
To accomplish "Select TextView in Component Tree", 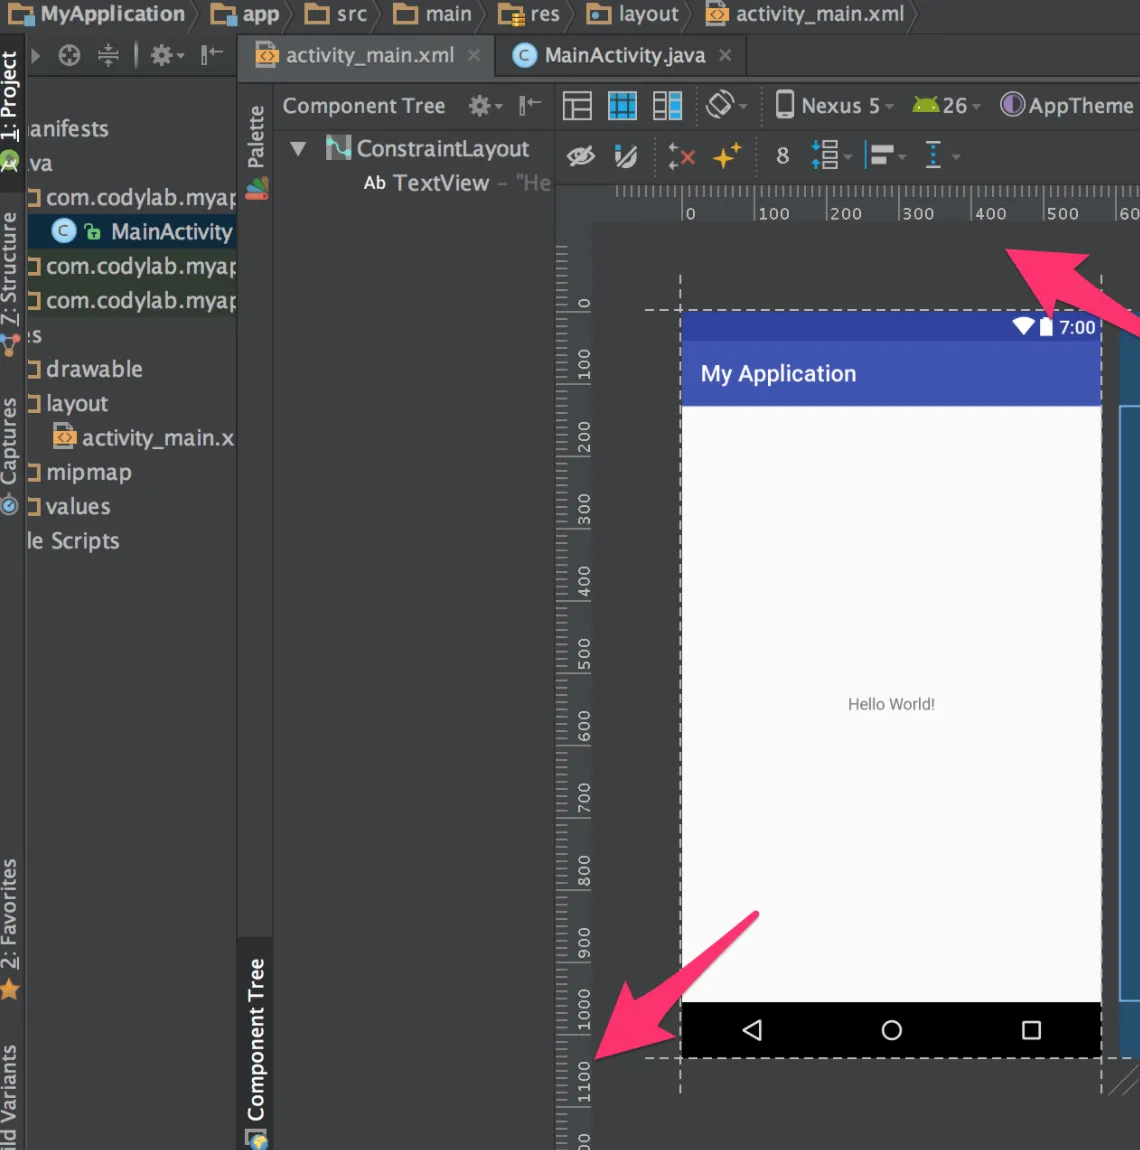I will [440, 183].
